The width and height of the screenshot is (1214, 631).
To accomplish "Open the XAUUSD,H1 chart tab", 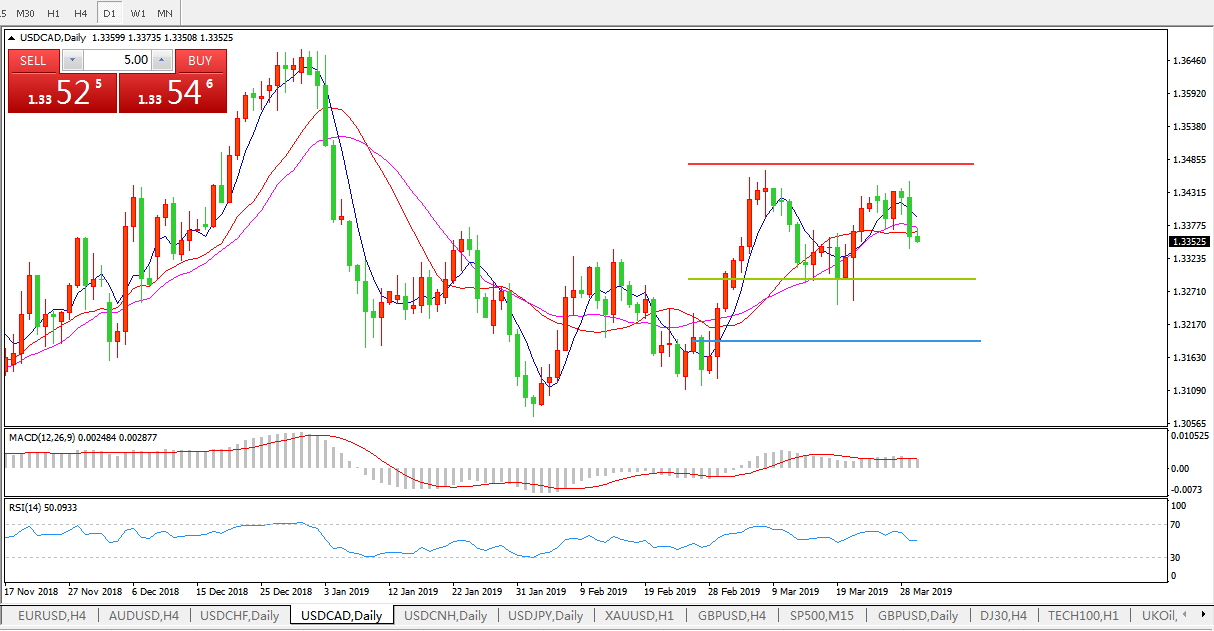I will (638, 616).
